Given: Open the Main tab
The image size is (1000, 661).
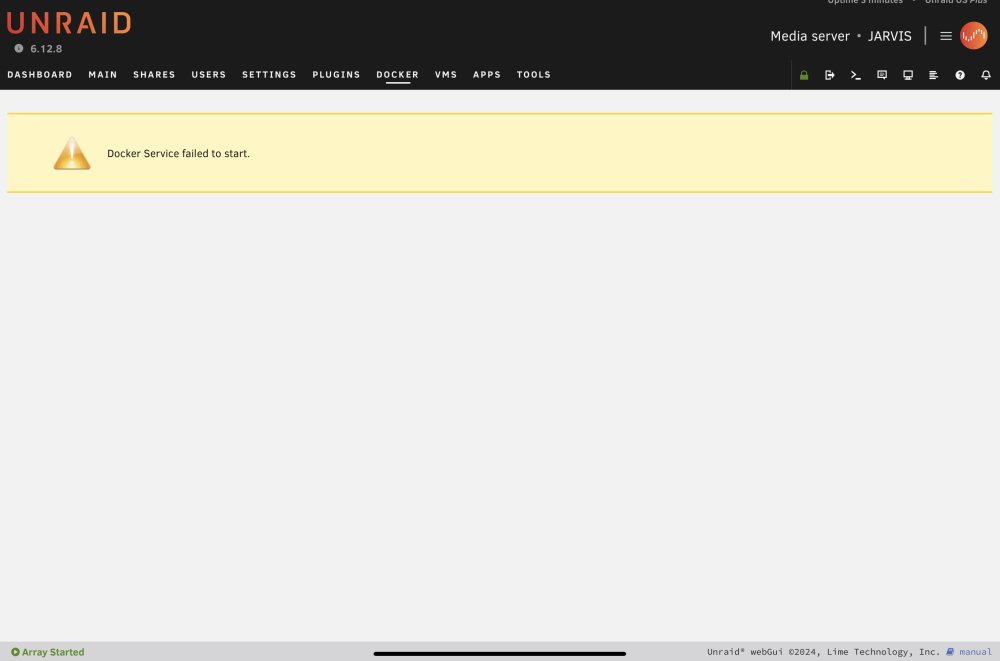Looking at the screenshot, I should pyautogui.click(x=103, y=75).
